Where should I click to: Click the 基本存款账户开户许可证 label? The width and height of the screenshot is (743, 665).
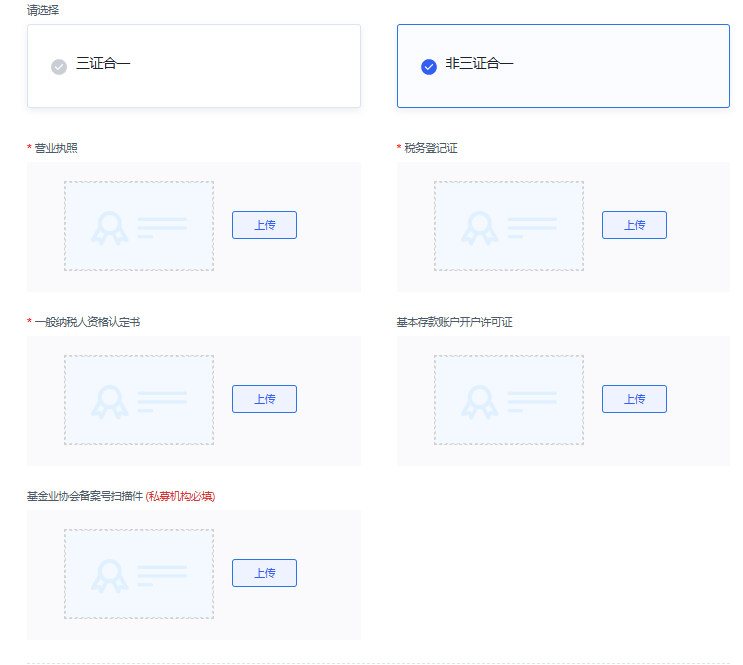coord(454,322)
